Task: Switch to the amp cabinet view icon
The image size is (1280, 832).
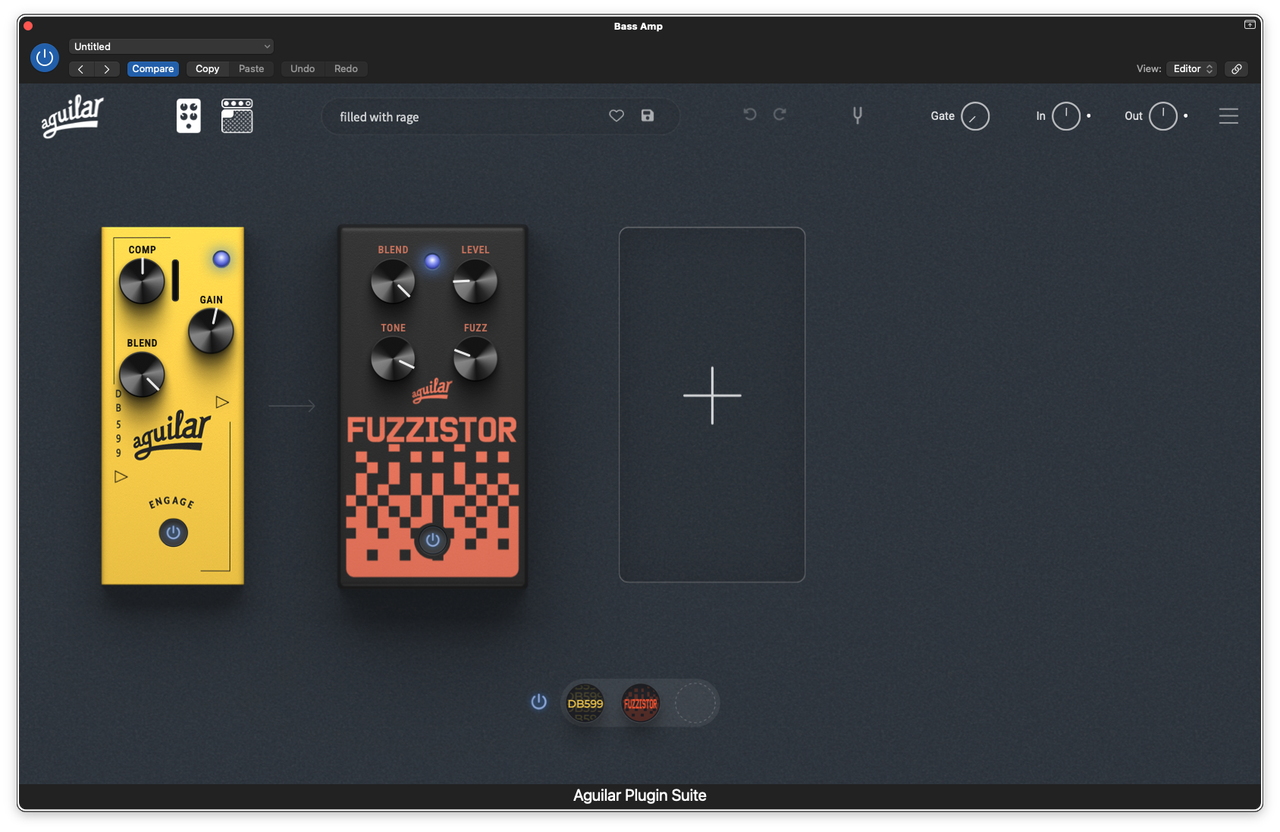Action: (x=237, y=116)
